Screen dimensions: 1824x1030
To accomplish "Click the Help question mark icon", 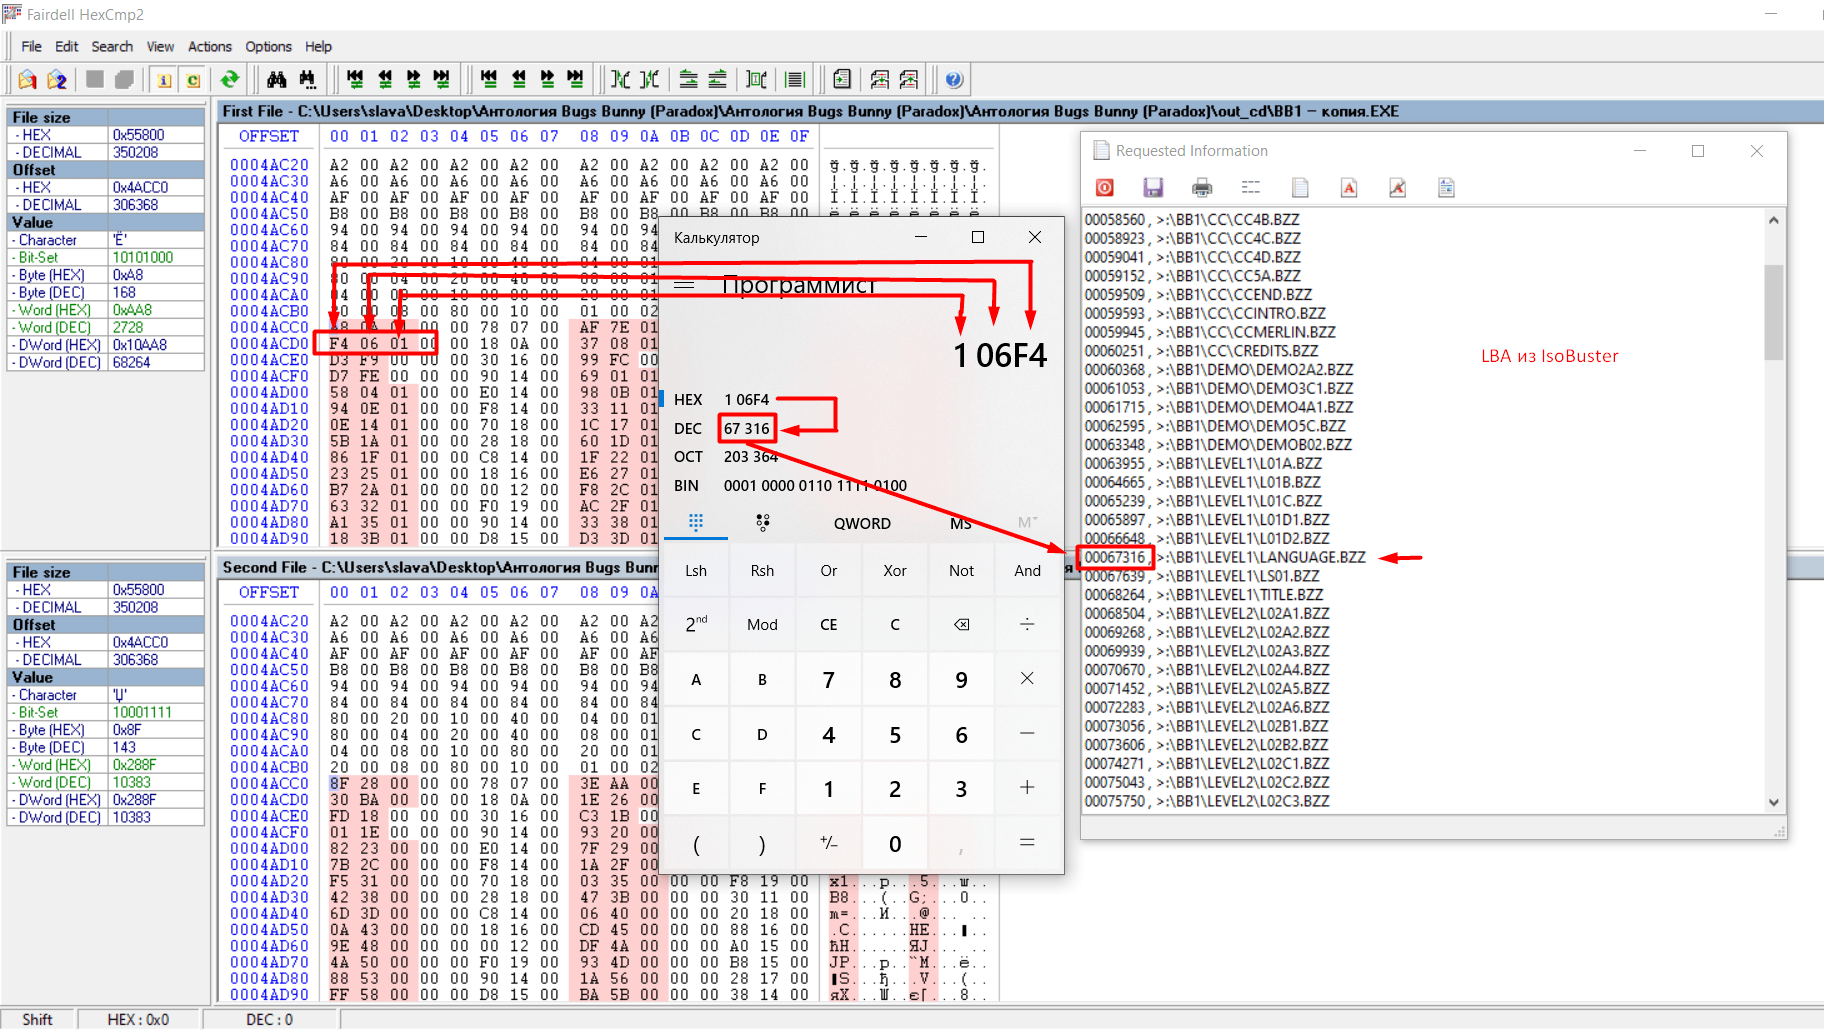I will [x=954, y=79].
